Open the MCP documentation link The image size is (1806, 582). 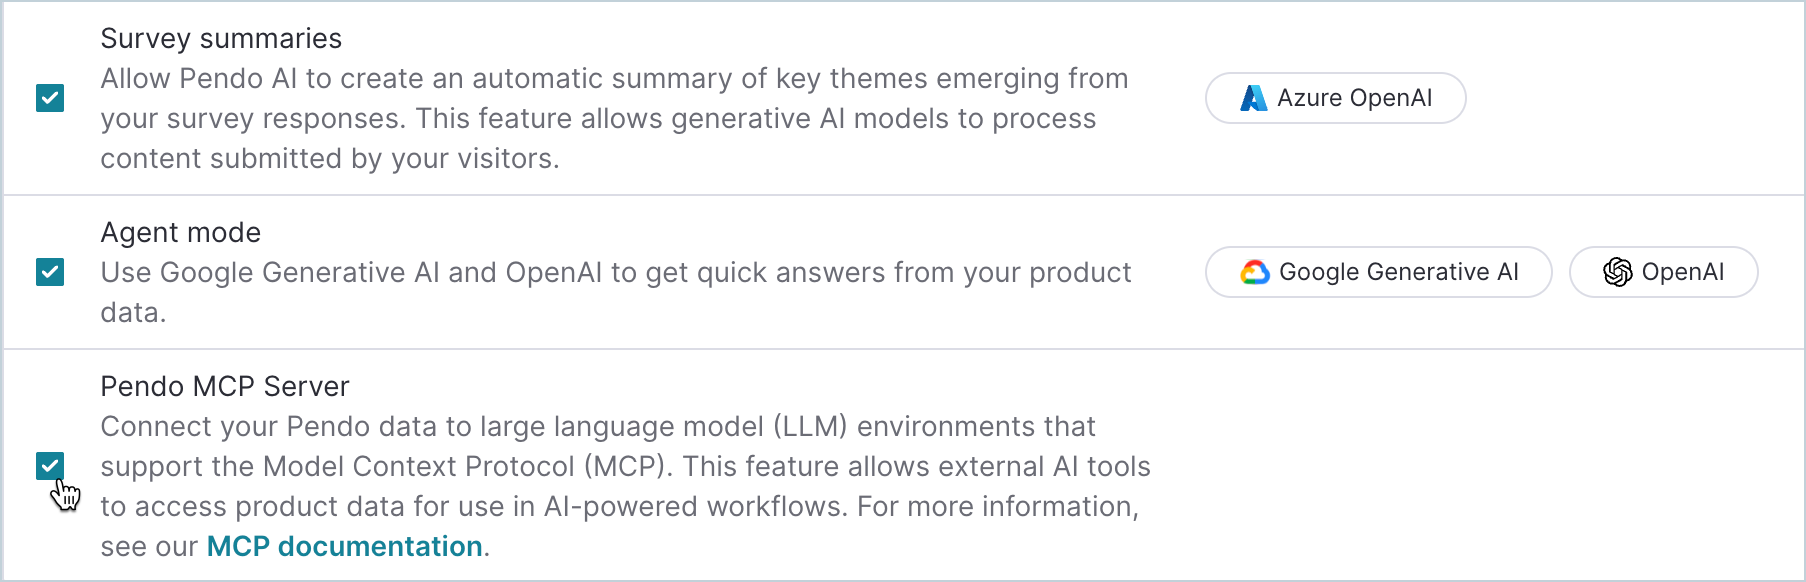(x=344, y=546)
